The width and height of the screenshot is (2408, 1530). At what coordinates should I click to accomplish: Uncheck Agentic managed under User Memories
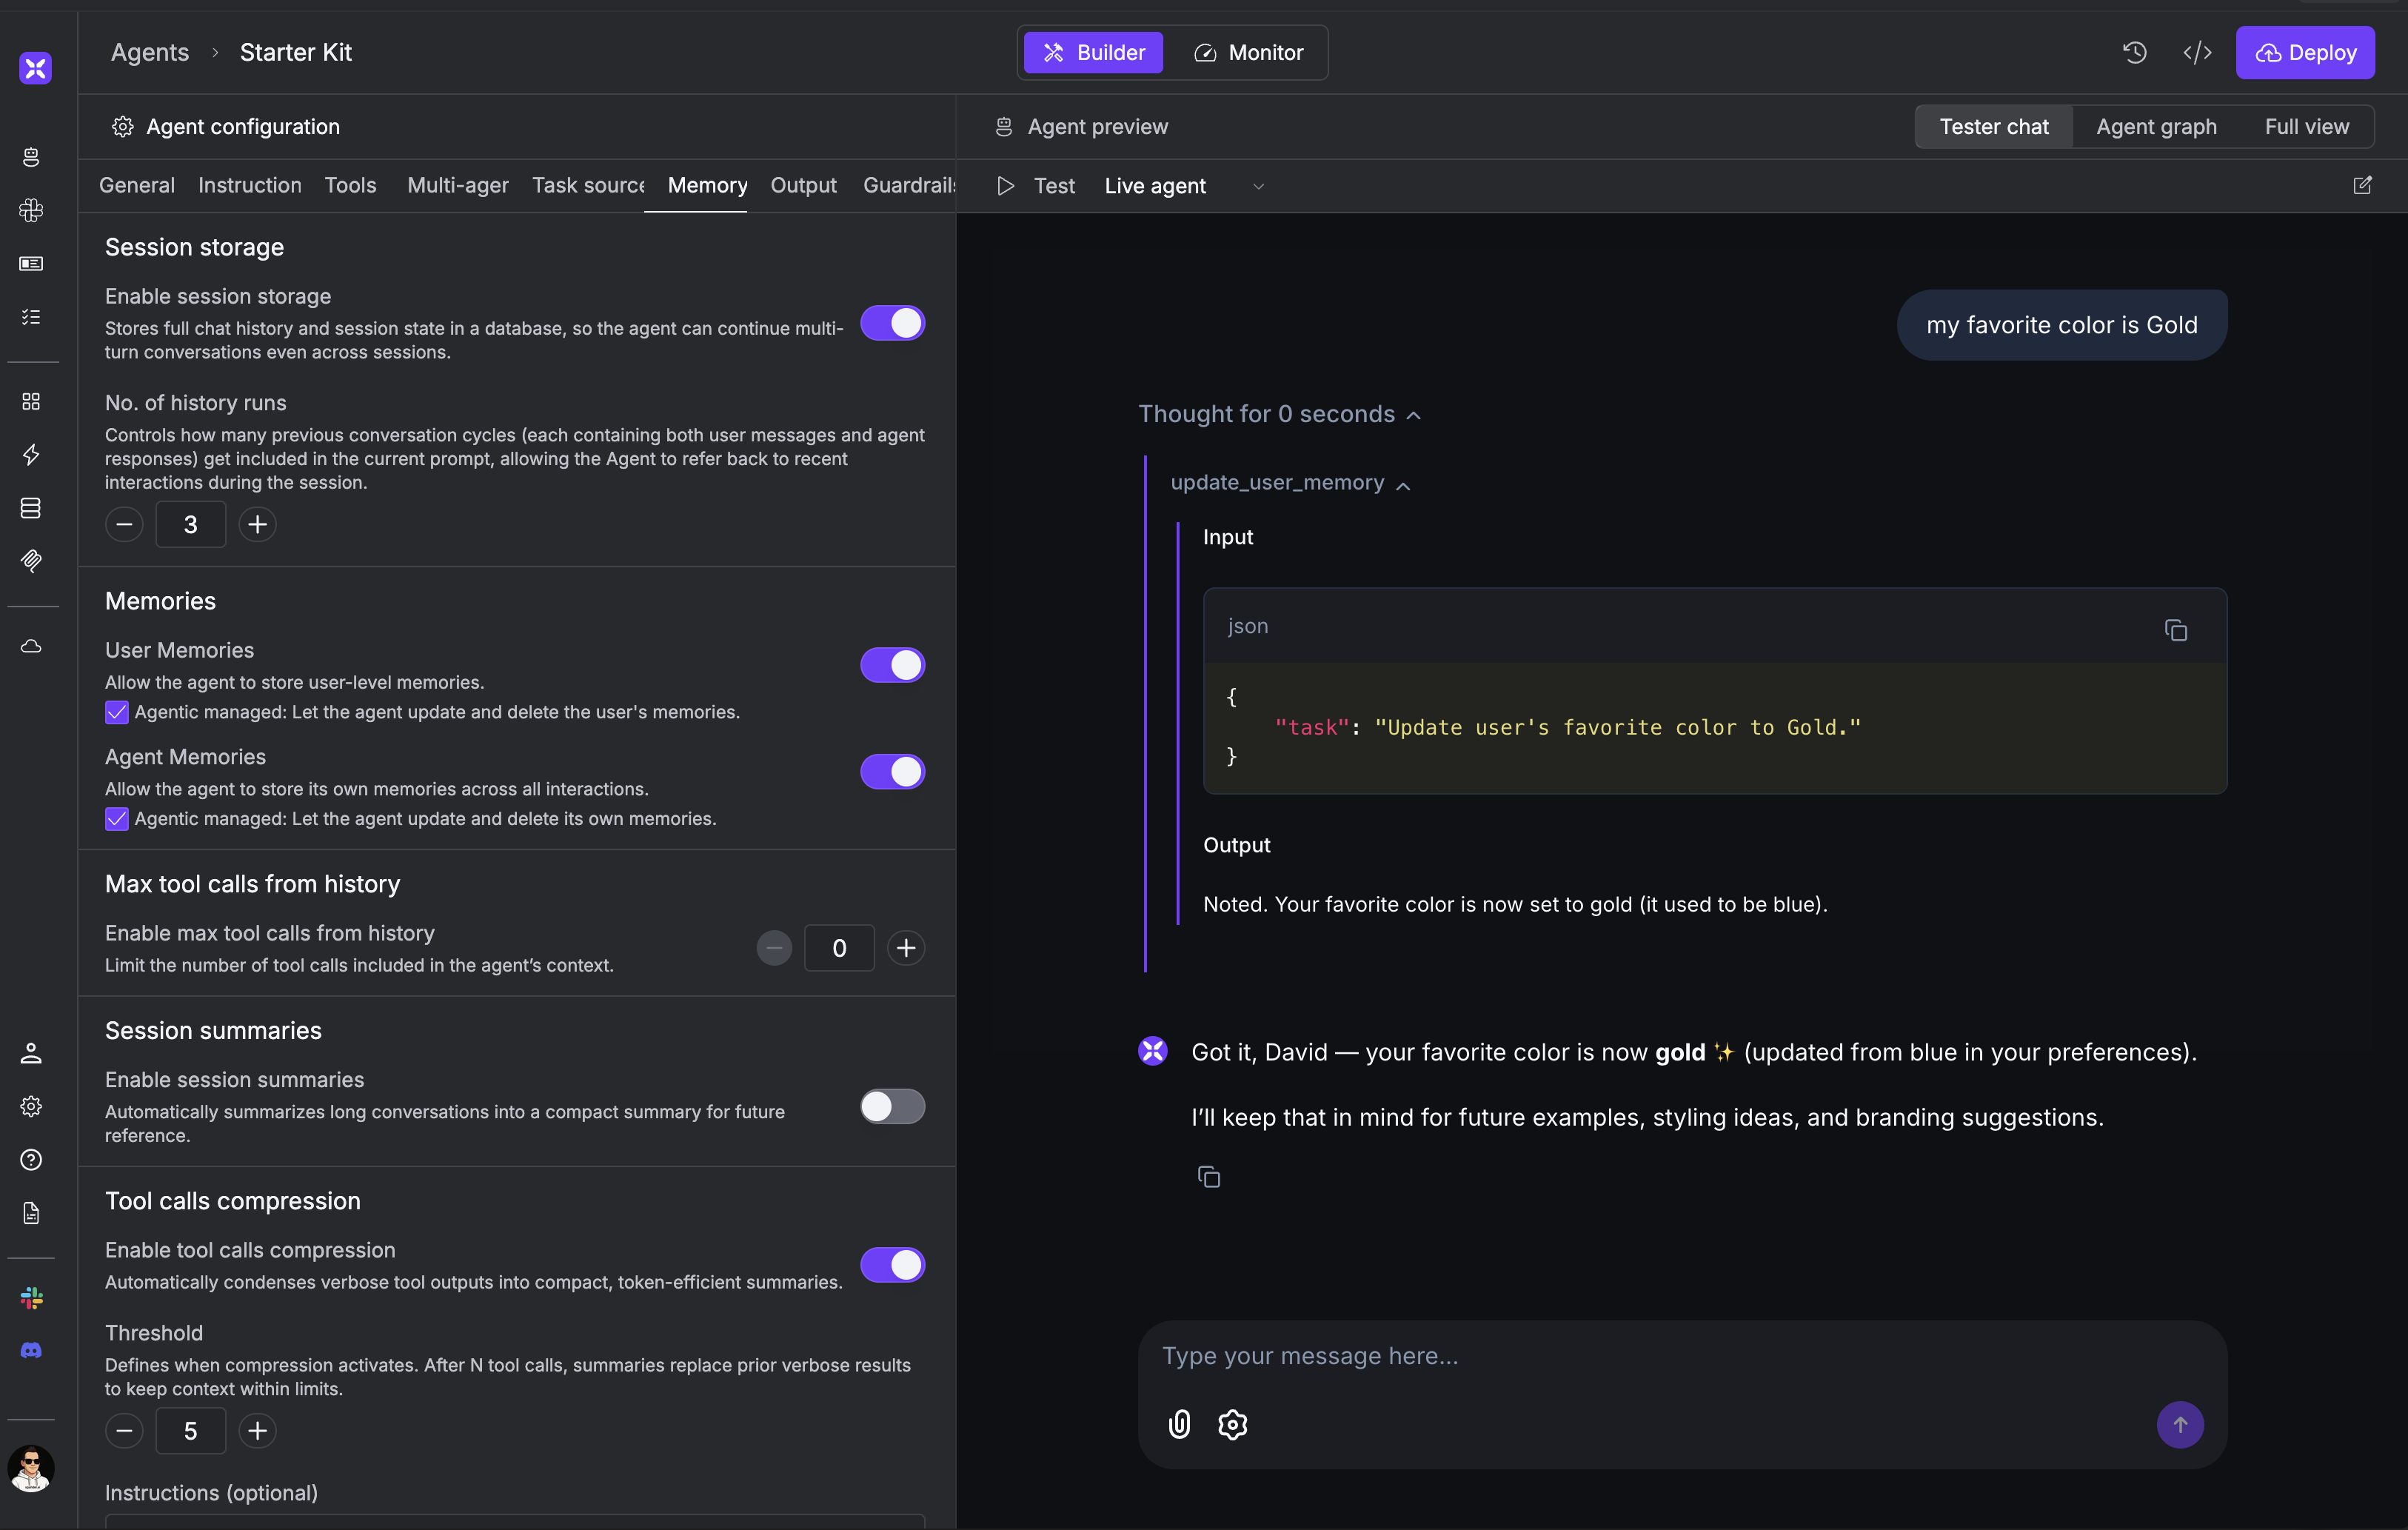coord(116,712)
